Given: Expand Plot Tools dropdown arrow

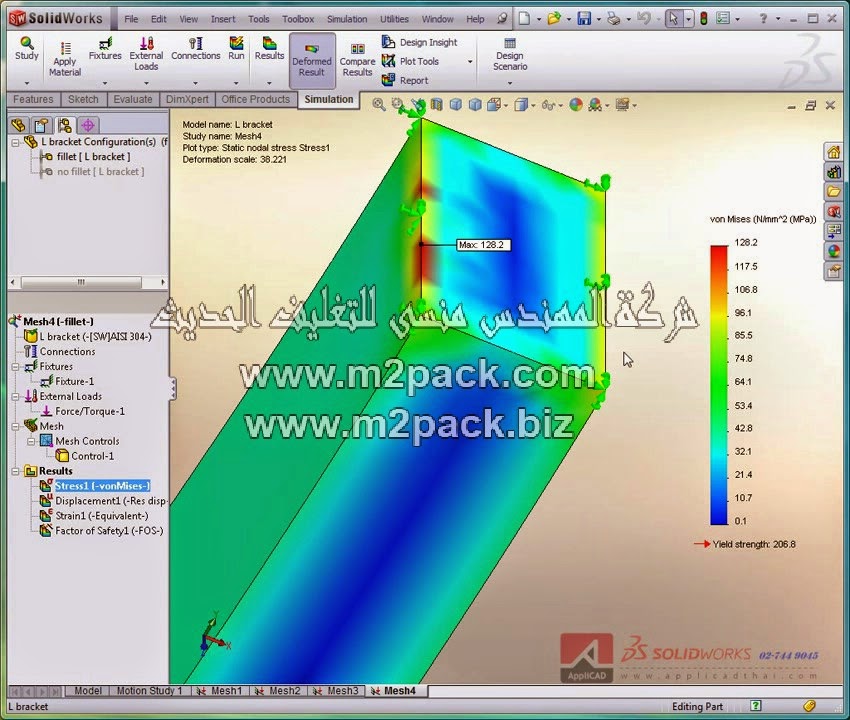Looking at the screenshot, I should point(470,62).
